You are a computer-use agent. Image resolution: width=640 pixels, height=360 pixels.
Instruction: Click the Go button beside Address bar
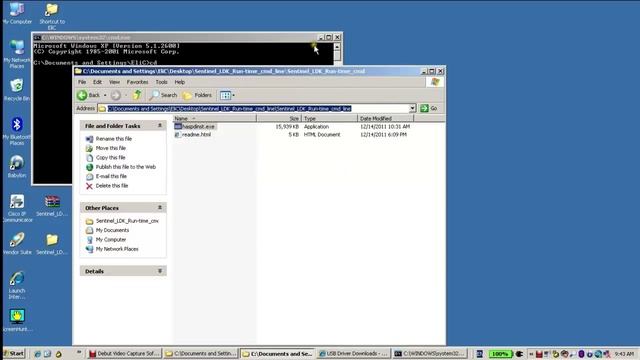(x=429, y=108)
